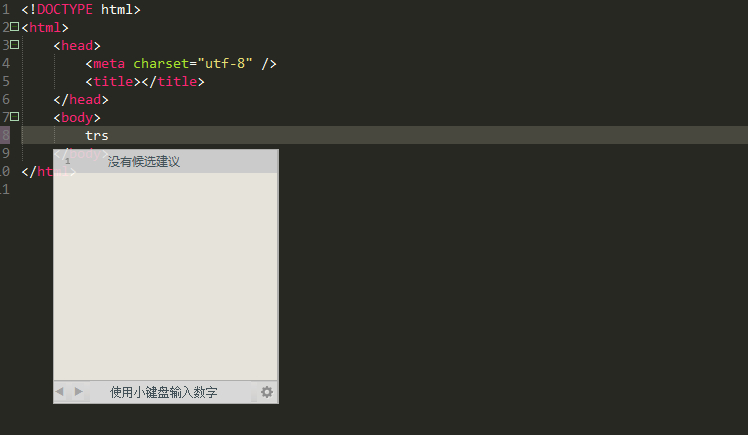Click the opening title tag
Viewport: 748px width, 435px height.
[x=113, y=81]
